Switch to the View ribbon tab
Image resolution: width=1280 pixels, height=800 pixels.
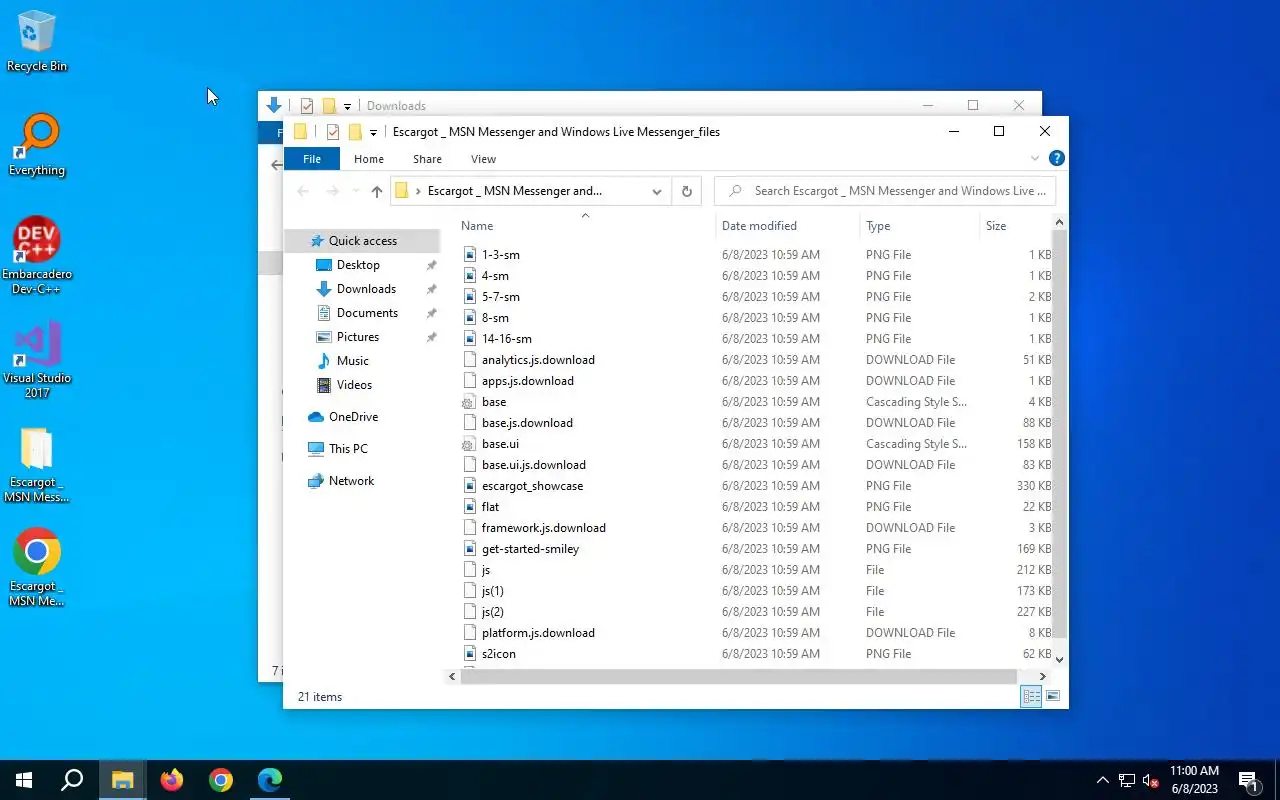[x=483, y=159]
